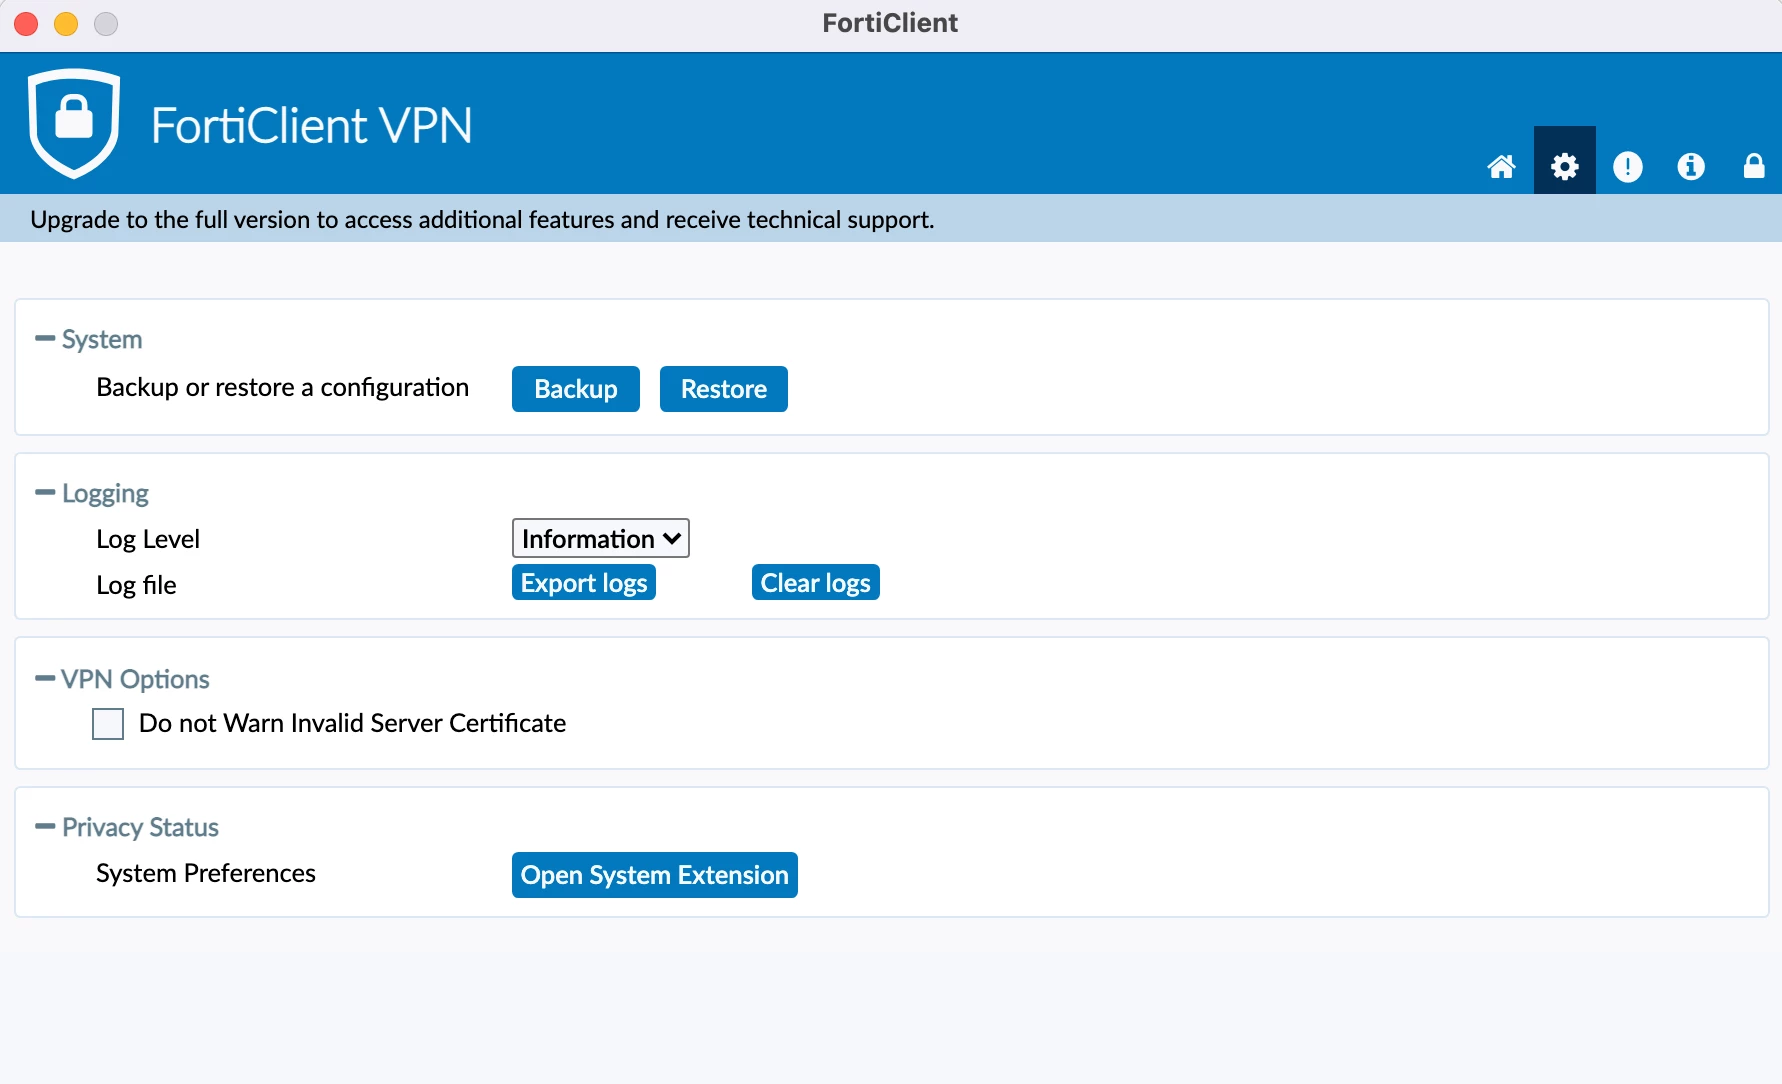
Task: Click the Backup button
Action: click(x=576, y=389)
